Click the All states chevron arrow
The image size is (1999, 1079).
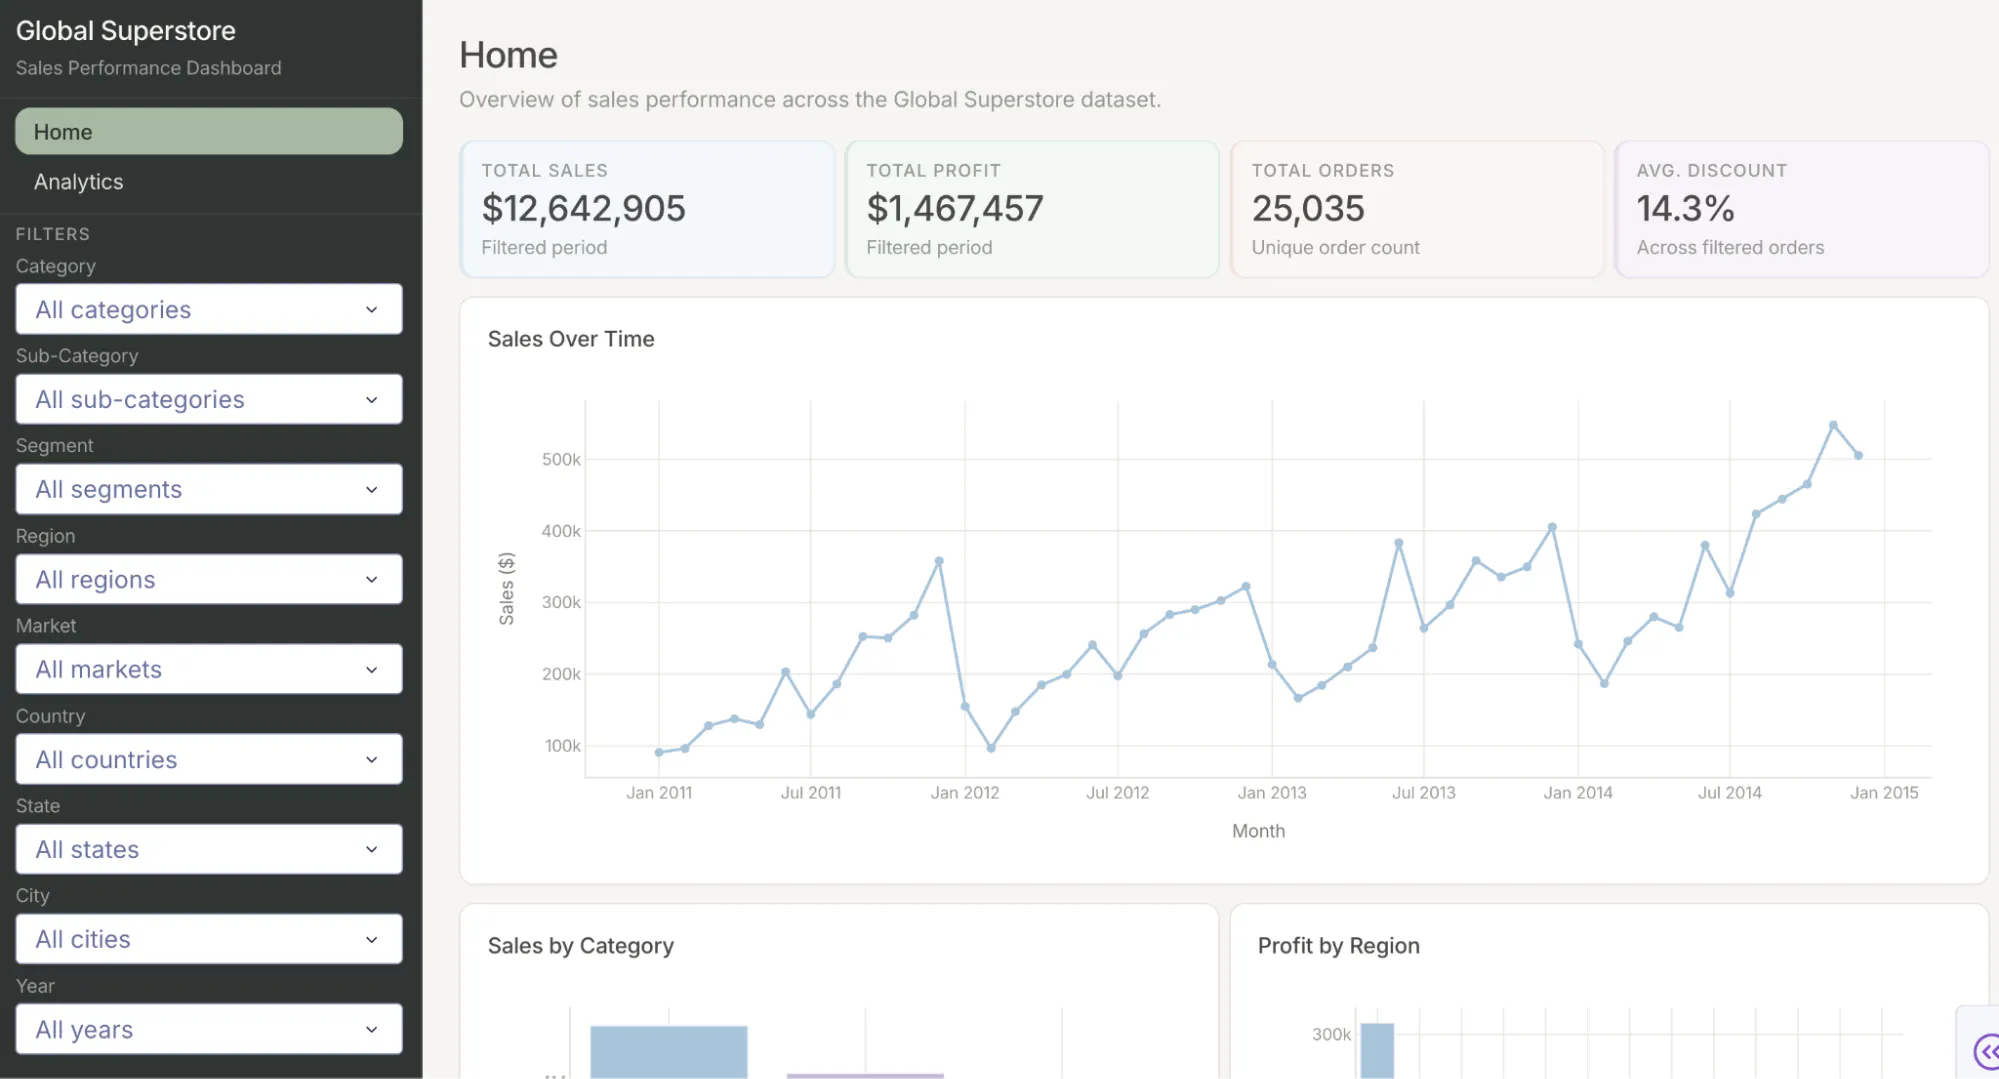click(372, 849)
